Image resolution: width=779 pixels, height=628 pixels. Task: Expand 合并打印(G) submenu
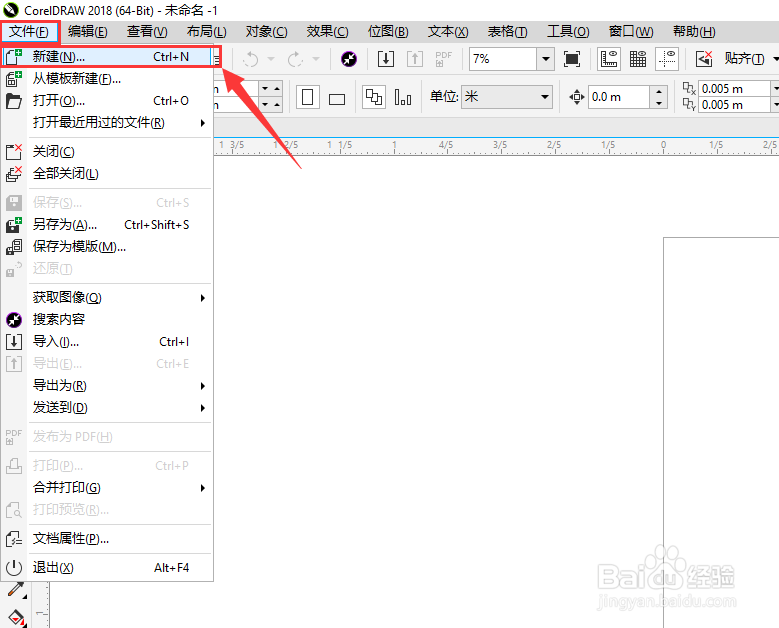[108, 487]
